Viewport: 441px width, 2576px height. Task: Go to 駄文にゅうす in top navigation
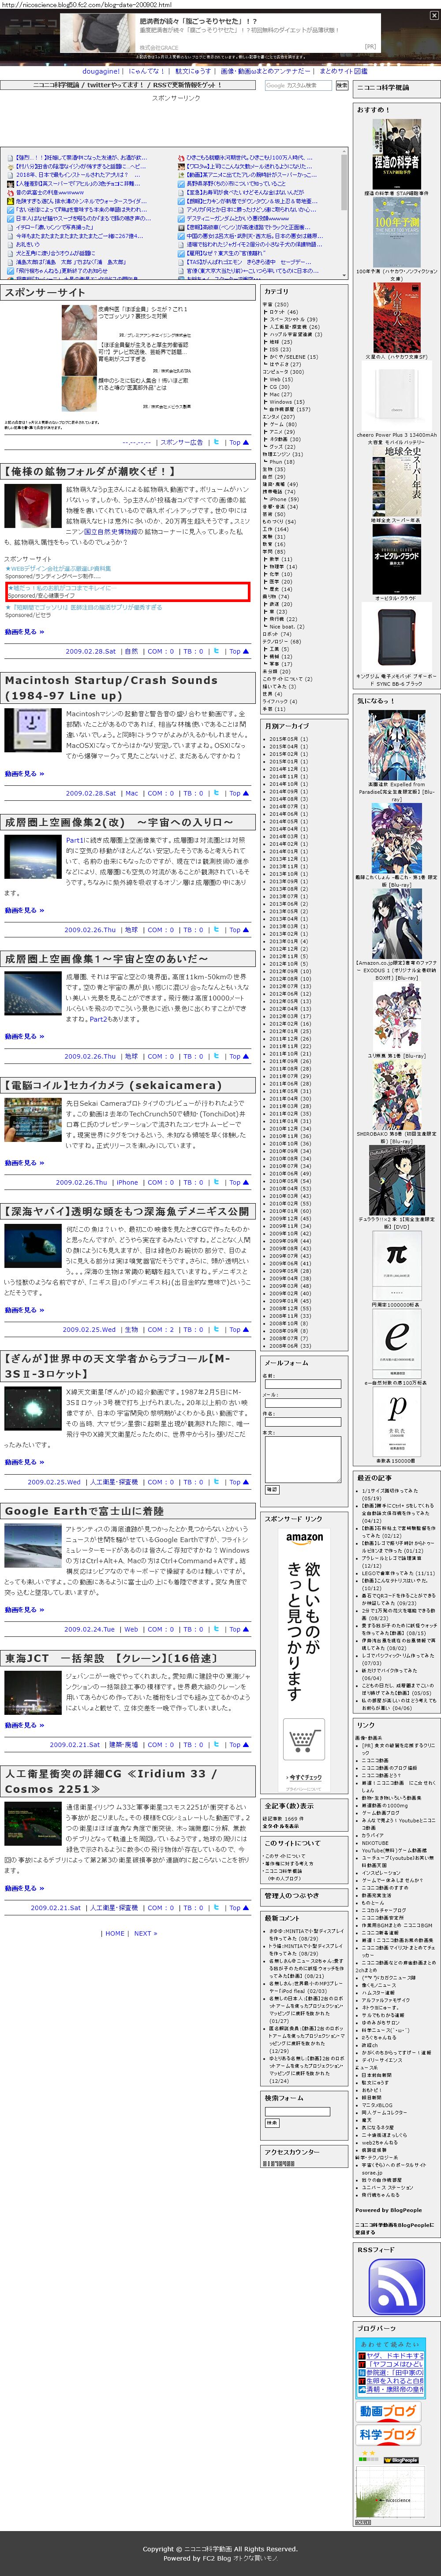194,71
